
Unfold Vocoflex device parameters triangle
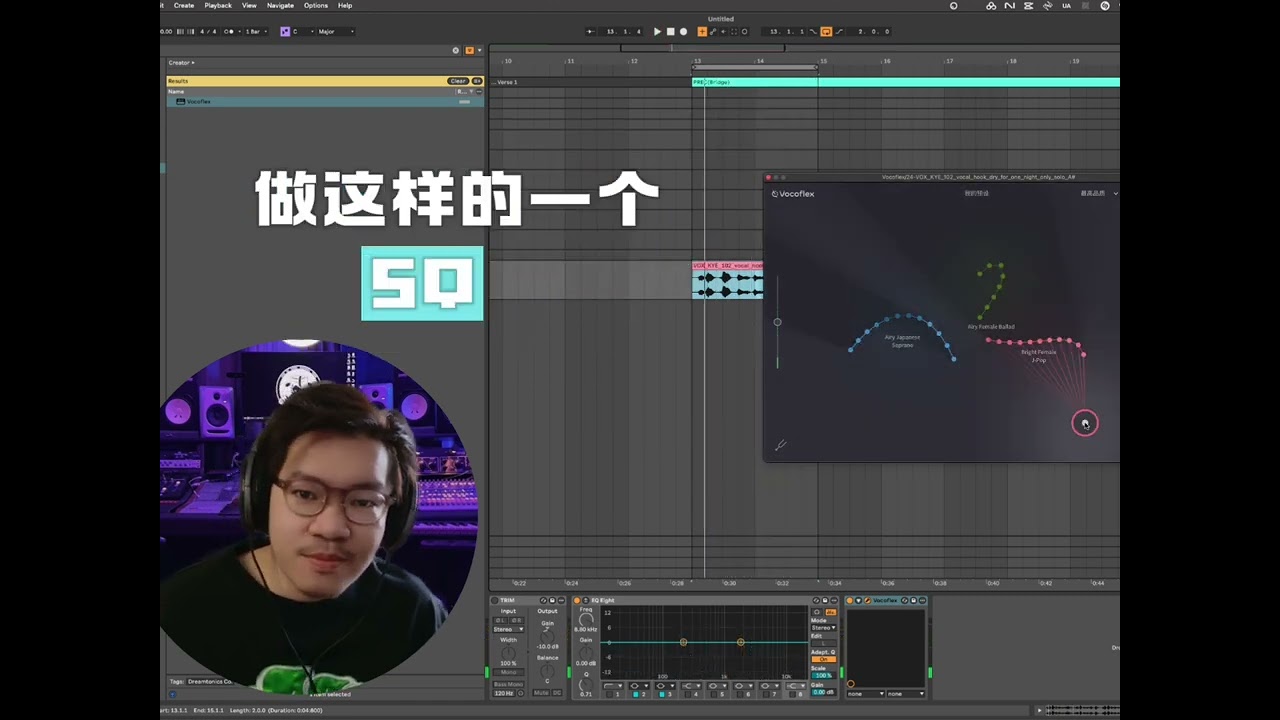[858, 600]
